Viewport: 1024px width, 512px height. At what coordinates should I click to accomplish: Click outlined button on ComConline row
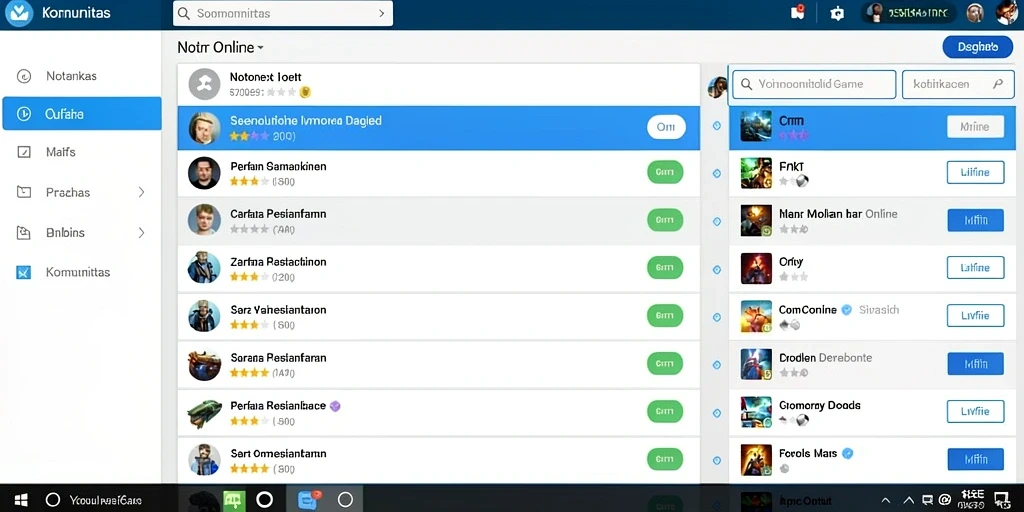coord(976,315)
